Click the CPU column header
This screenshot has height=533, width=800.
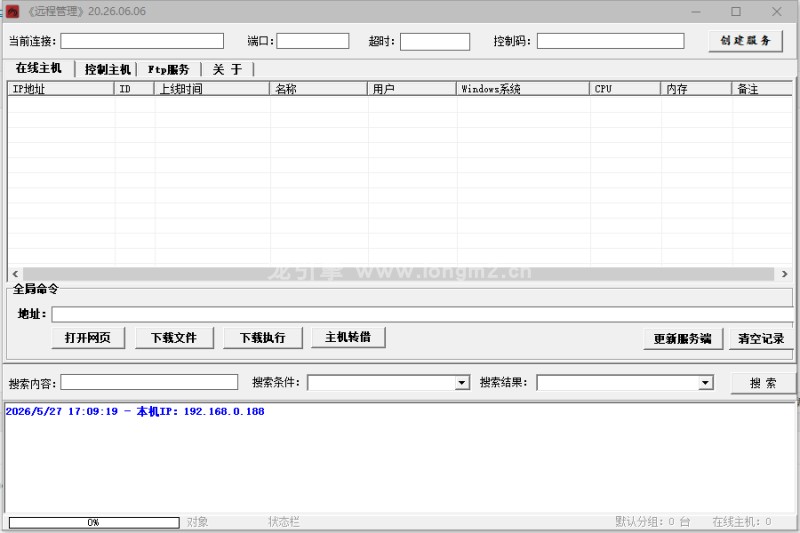pos(626,89)
